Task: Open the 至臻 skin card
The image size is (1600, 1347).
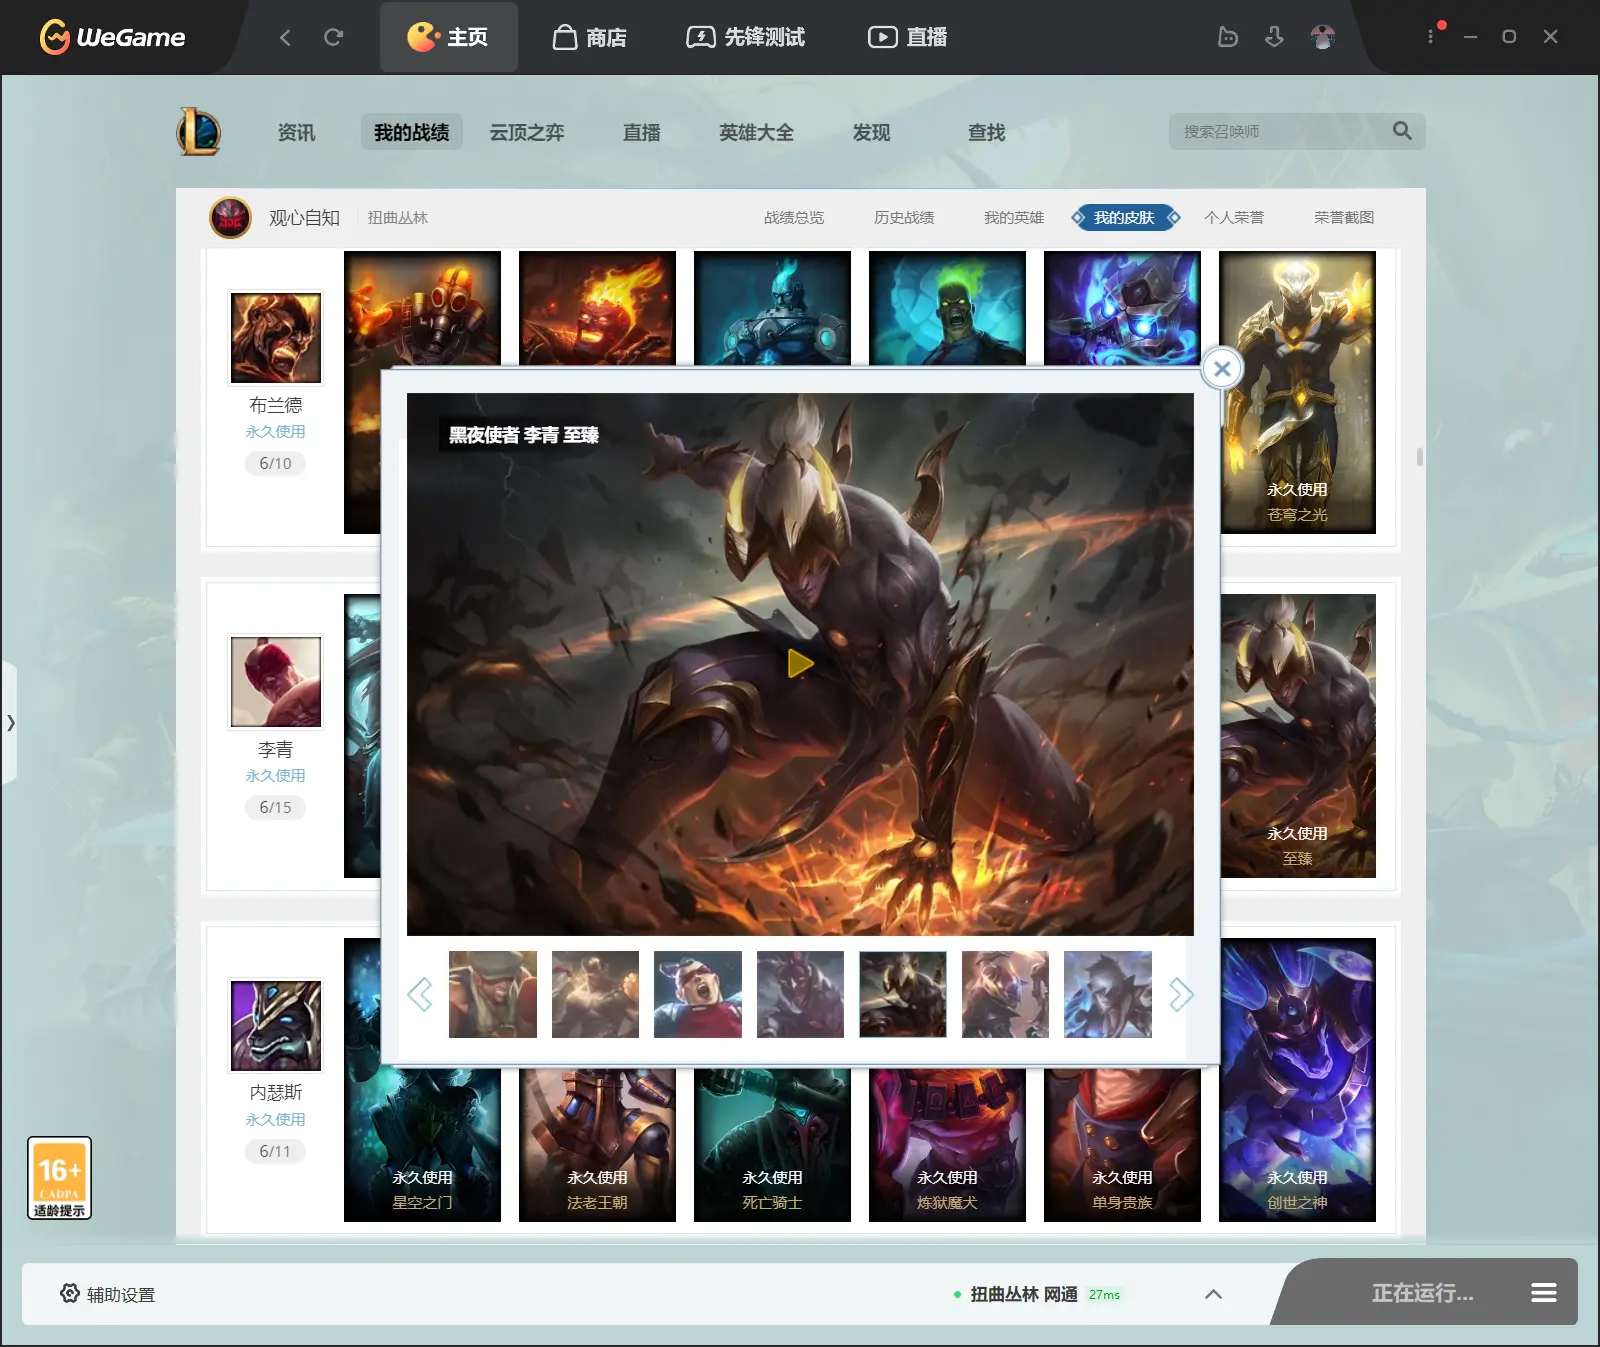Action: click(x=1298, y=736)
